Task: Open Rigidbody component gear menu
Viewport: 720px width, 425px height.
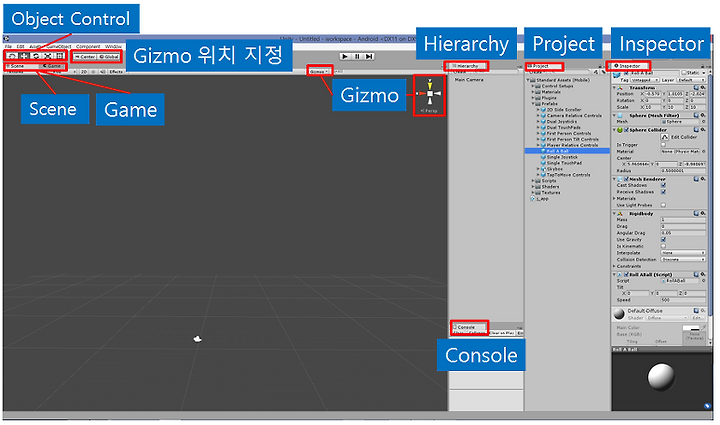Action: click(703, 213)
